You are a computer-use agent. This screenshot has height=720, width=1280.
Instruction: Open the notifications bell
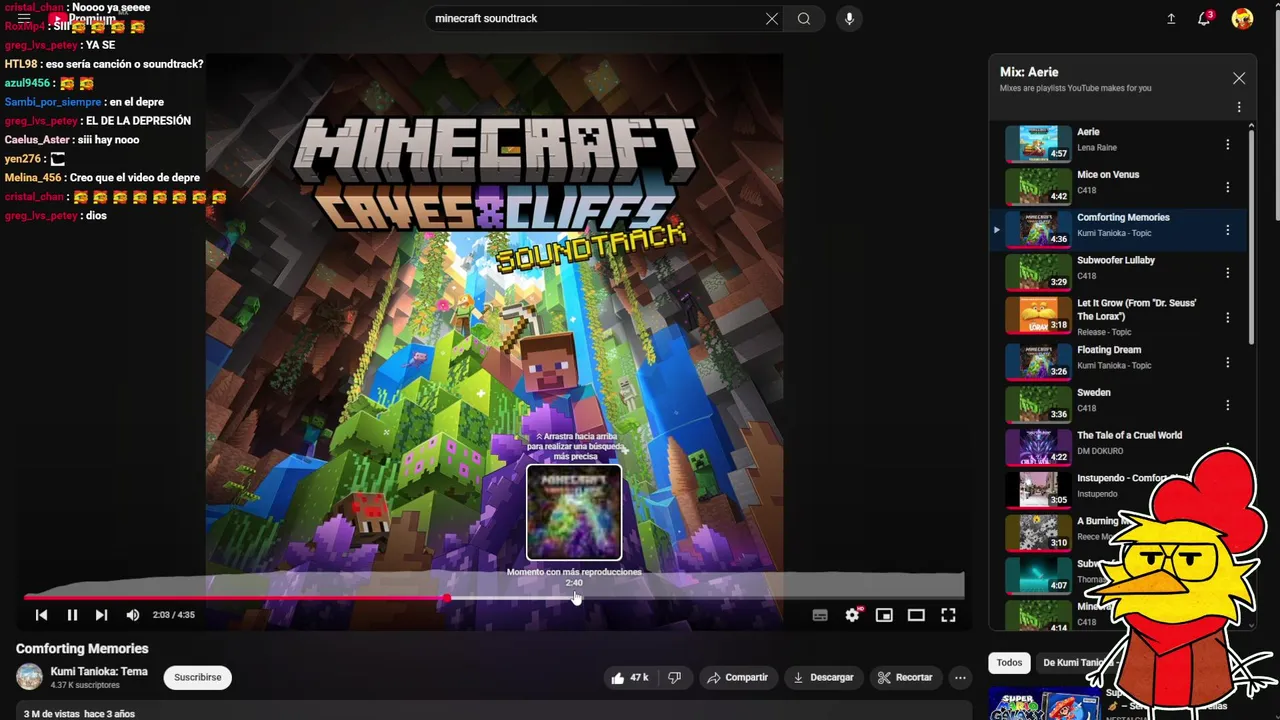[1205, 19]
